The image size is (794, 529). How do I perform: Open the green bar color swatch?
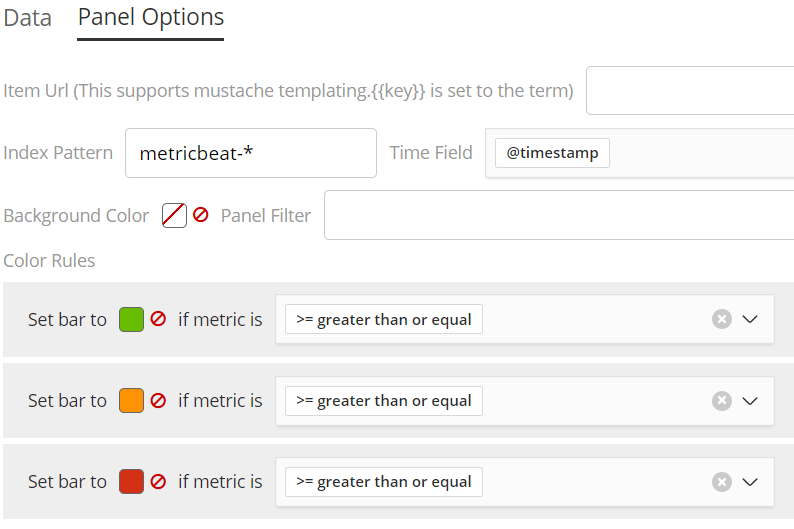click(x=131, y=319)
